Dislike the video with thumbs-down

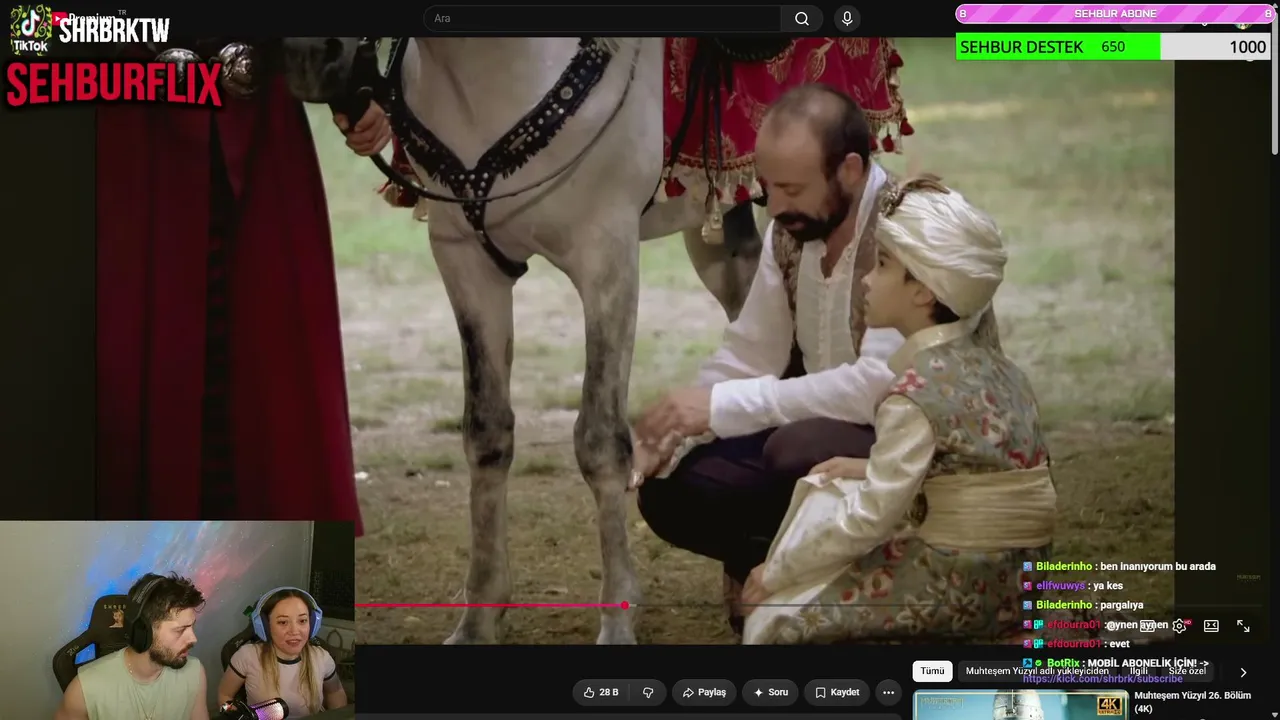(x=648, y=692)
